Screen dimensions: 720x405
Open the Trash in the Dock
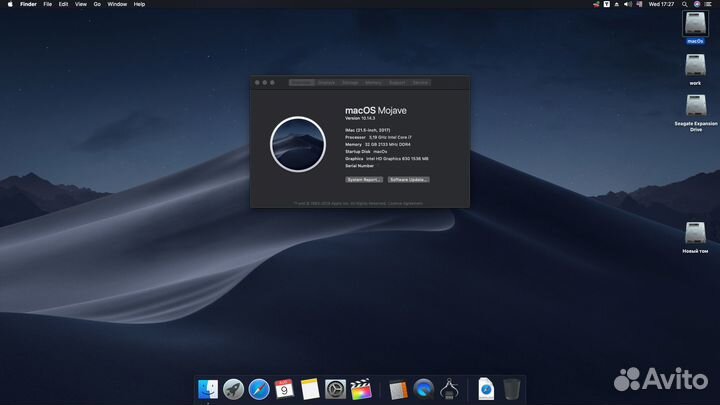pos(512,389)
